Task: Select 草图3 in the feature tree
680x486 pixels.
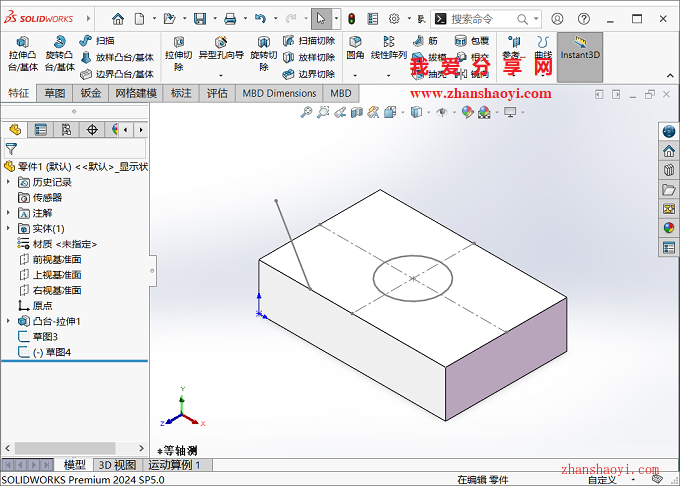Action: pos(45,337)
